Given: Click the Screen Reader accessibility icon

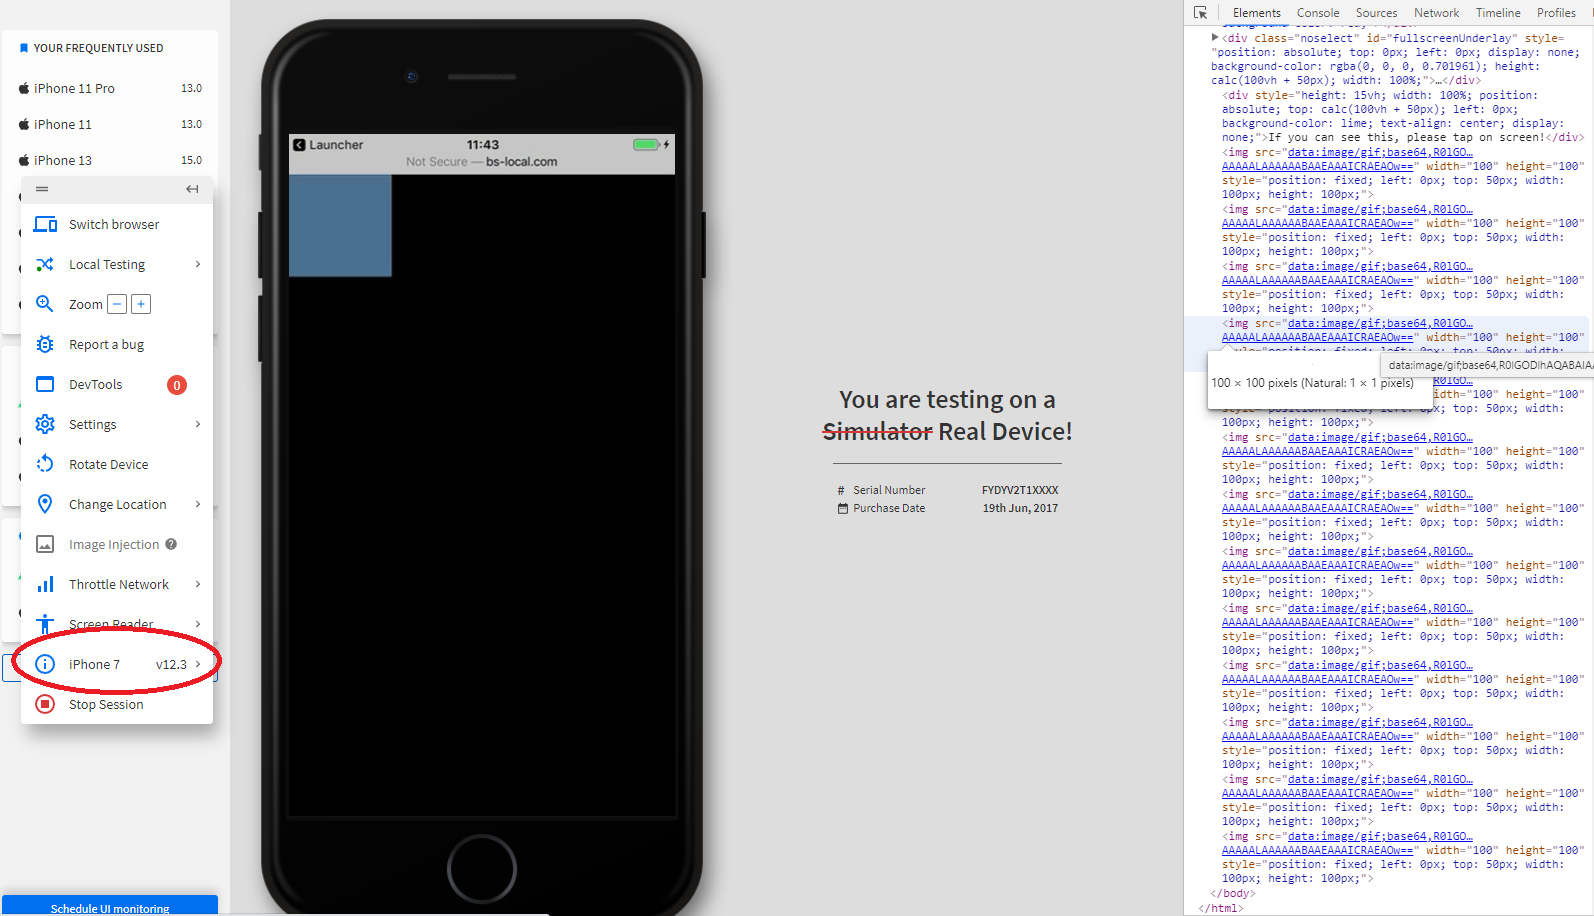Looking at the screenshot, I should click(x=45, y=624).
